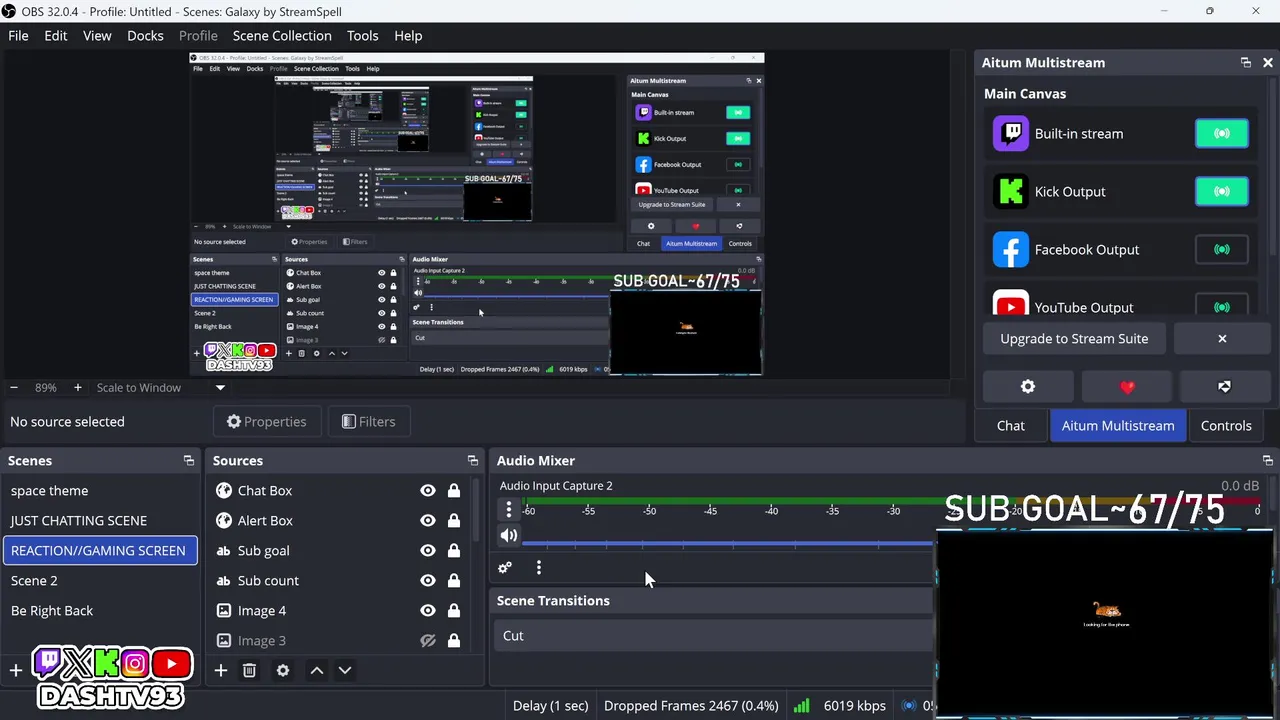Select the Be Right Back scene
The width and height of the screenshot is (1280, 720).
pyautogui.click(x=100, y=610)
